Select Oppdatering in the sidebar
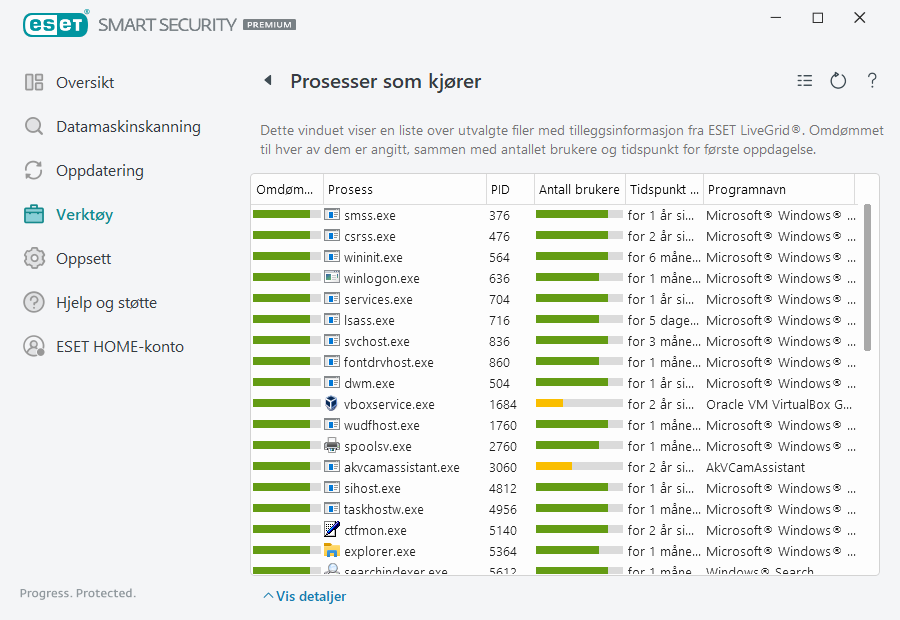900x620 pixels. [x=99, y=170]
